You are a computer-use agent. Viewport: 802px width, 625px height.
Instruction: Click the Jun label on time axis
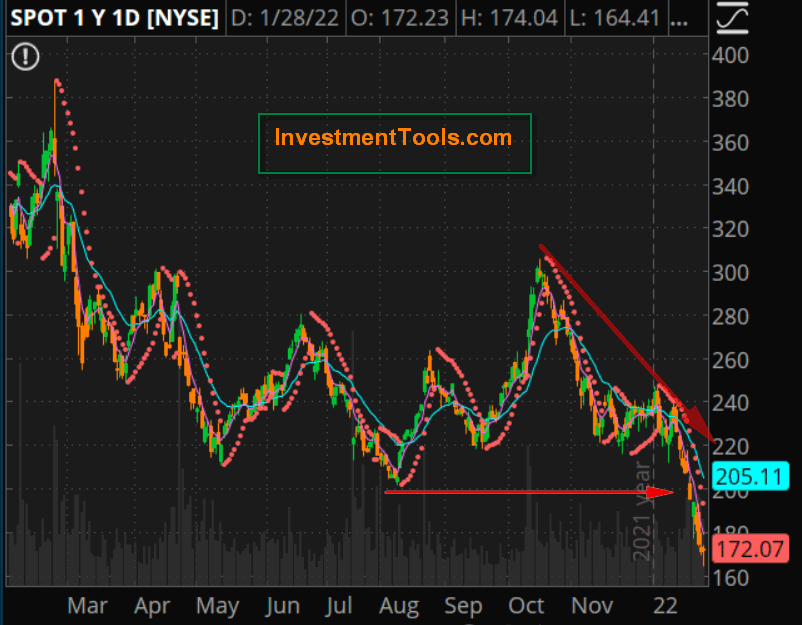pyautogui.click(x=282, y=607)
